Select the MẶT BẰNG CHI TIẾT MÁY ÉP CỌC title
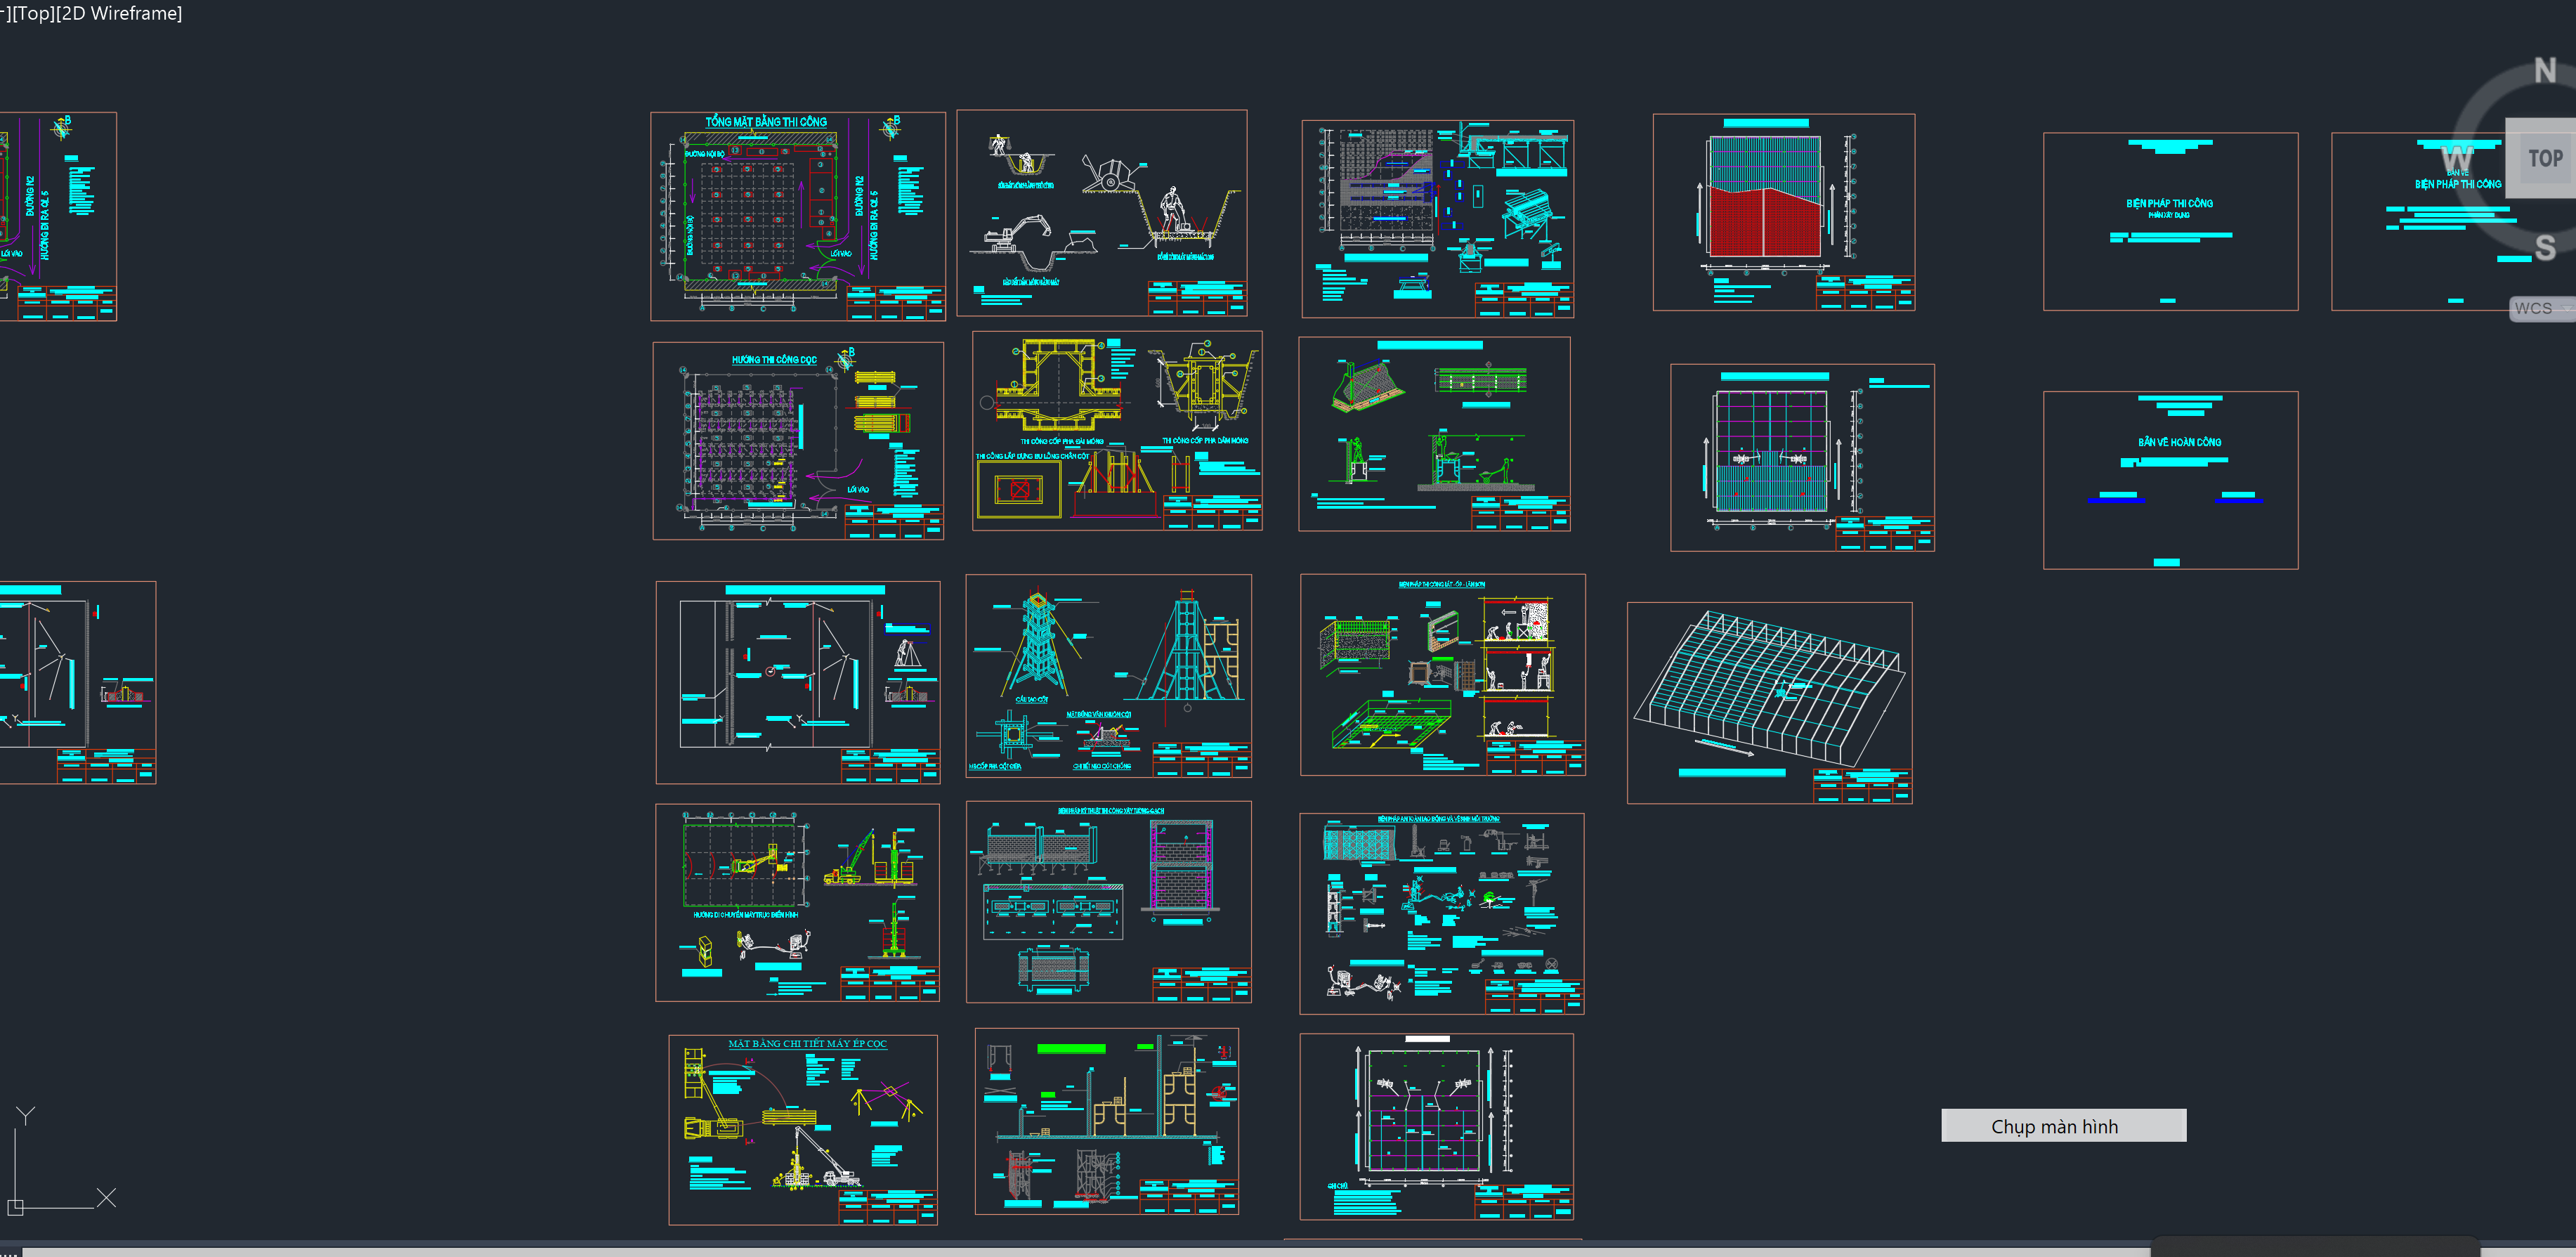This screenshot has width=2576, height=1257. point(807,1043)
